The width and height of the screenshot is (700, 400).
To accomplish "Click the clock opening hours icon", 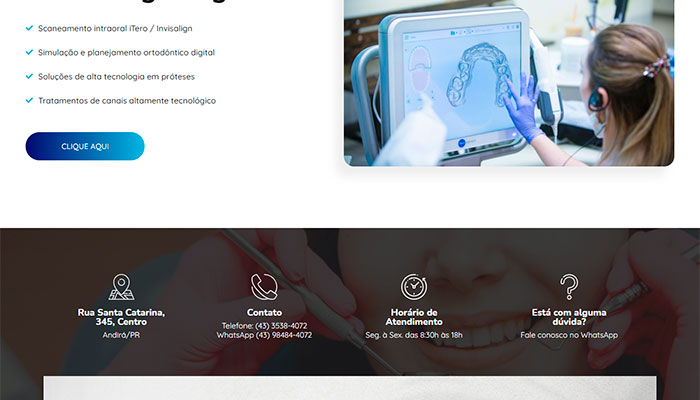I will 414,287.
